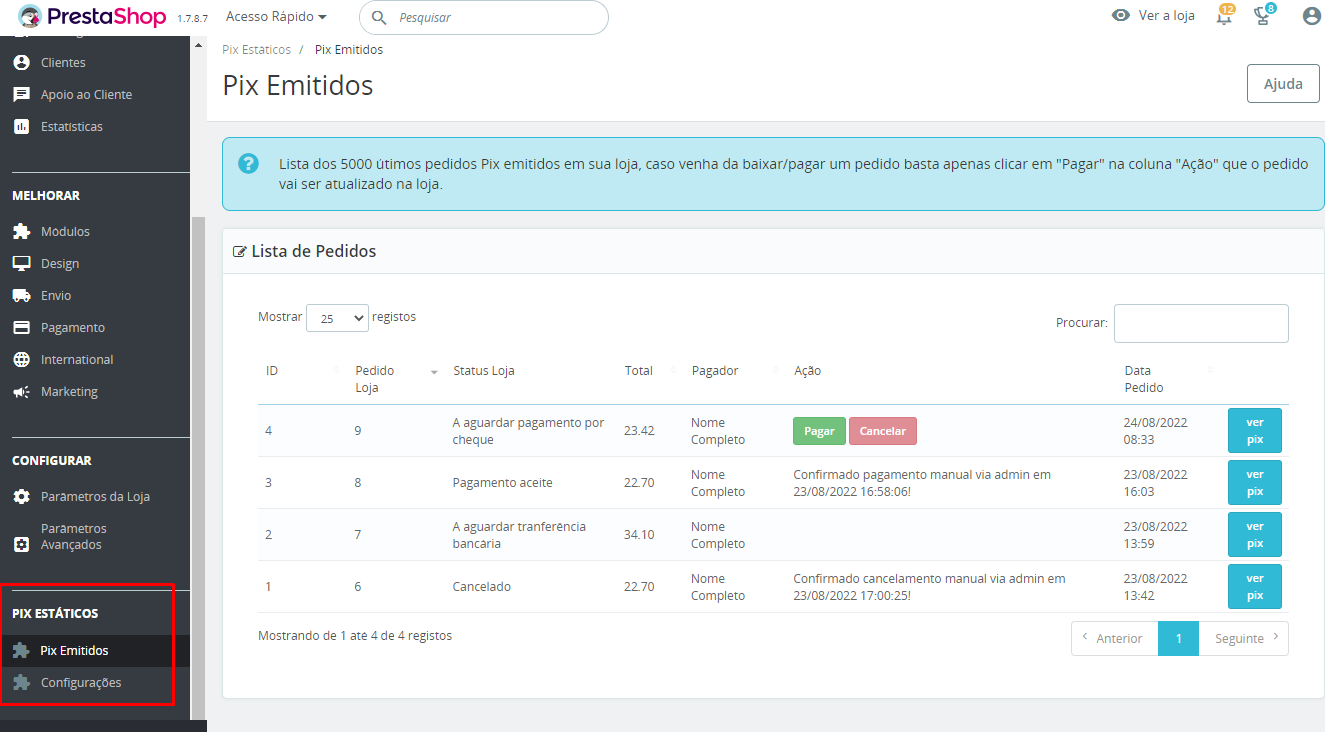Sort by the Pedido Loja column
Viewport: 1325px width, 732px height.
point(396,379)
